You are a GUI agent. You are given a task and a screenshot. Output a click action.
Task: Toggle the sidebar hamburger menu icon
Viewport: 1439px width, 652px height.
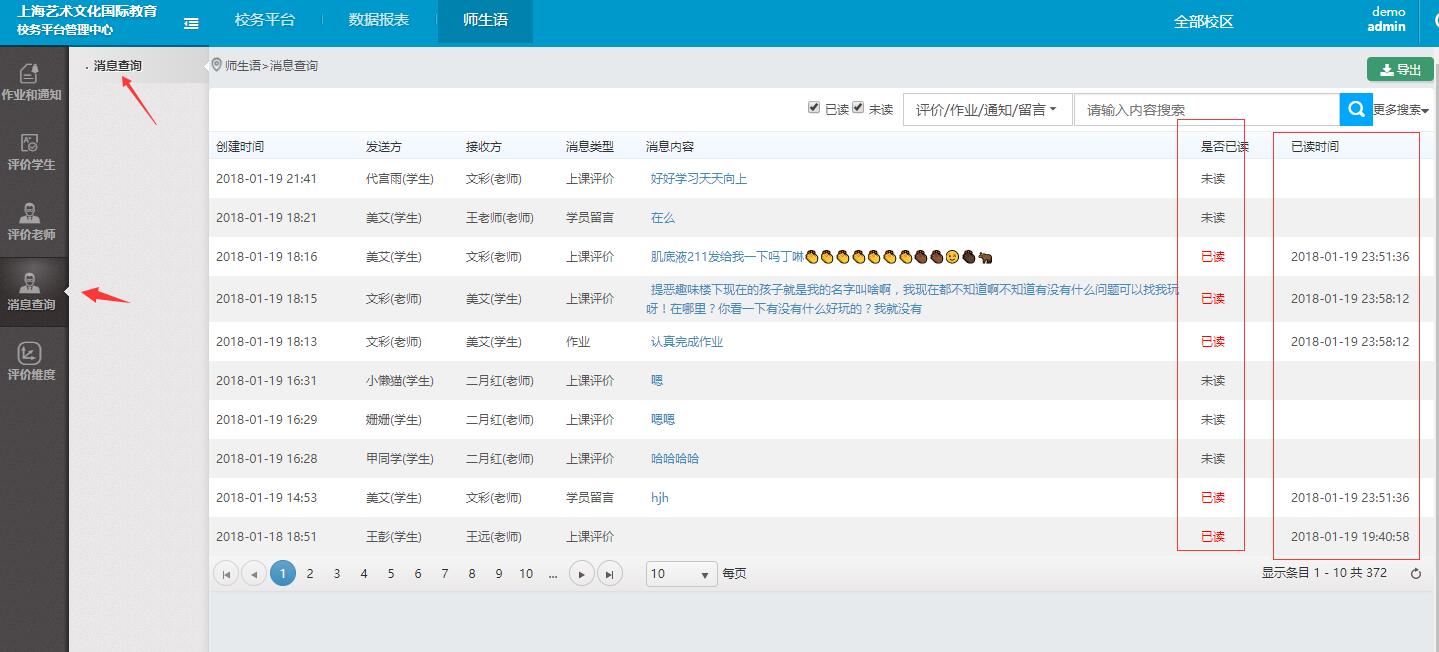click(191, 23)
